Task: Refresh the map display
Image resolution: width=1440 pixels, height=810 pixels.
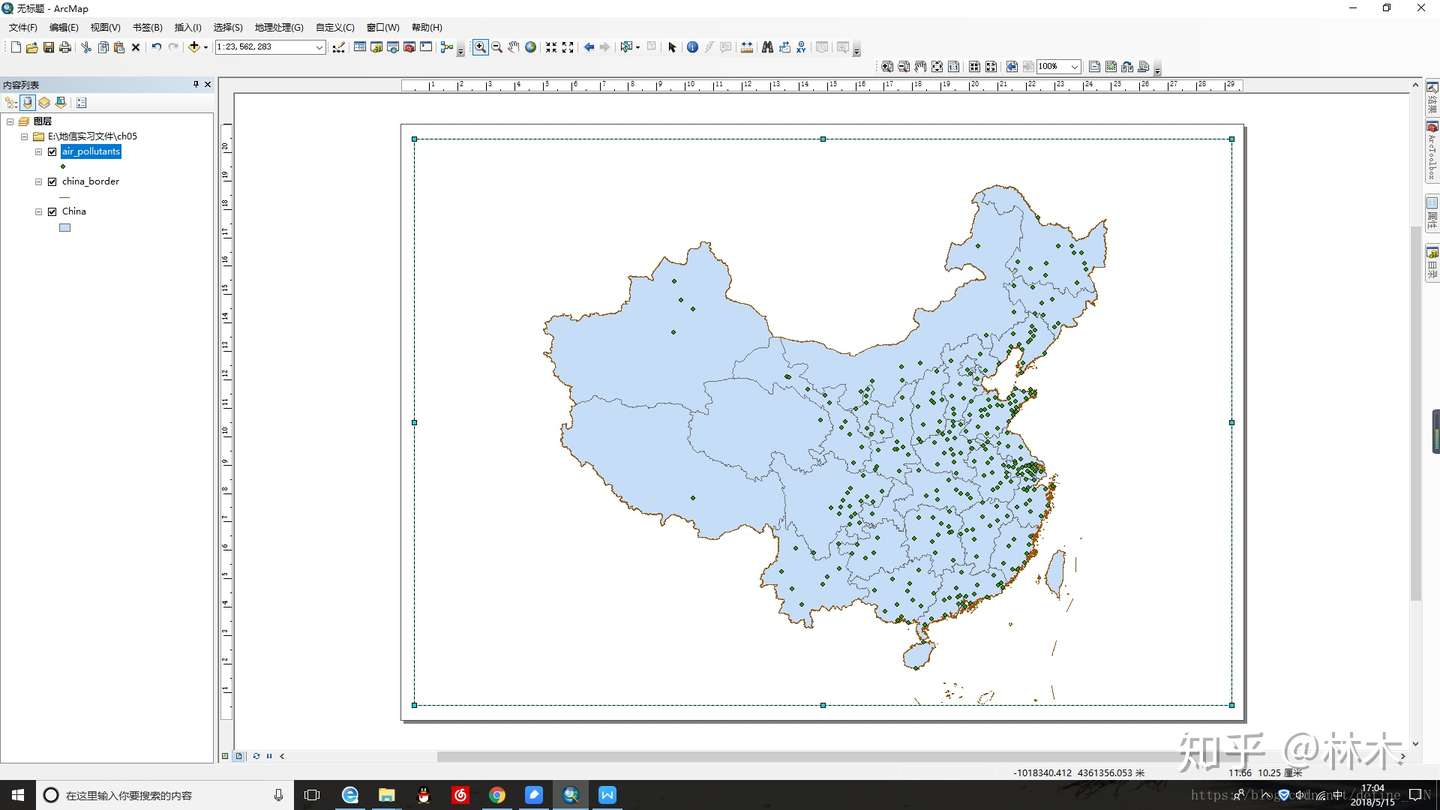Action: (x=257, y=756)
